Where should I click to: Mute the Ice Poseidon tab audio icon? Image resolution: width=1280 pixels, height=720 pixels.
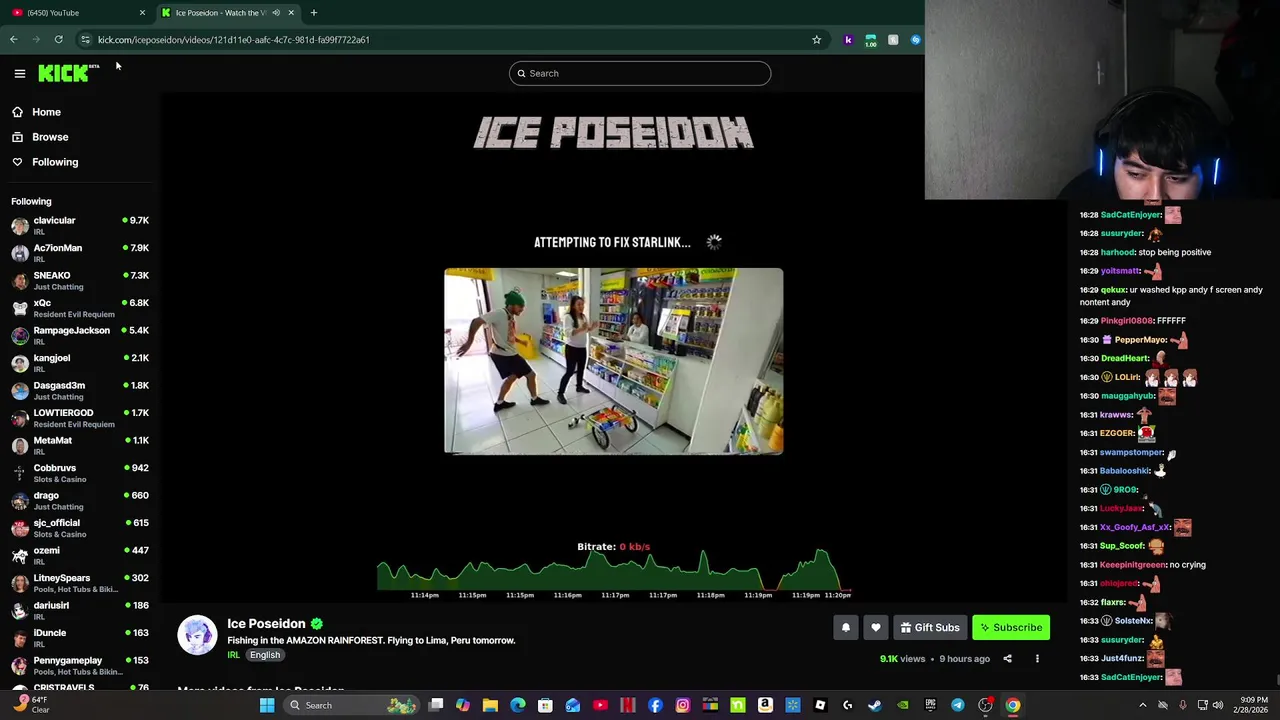point(276,13)
